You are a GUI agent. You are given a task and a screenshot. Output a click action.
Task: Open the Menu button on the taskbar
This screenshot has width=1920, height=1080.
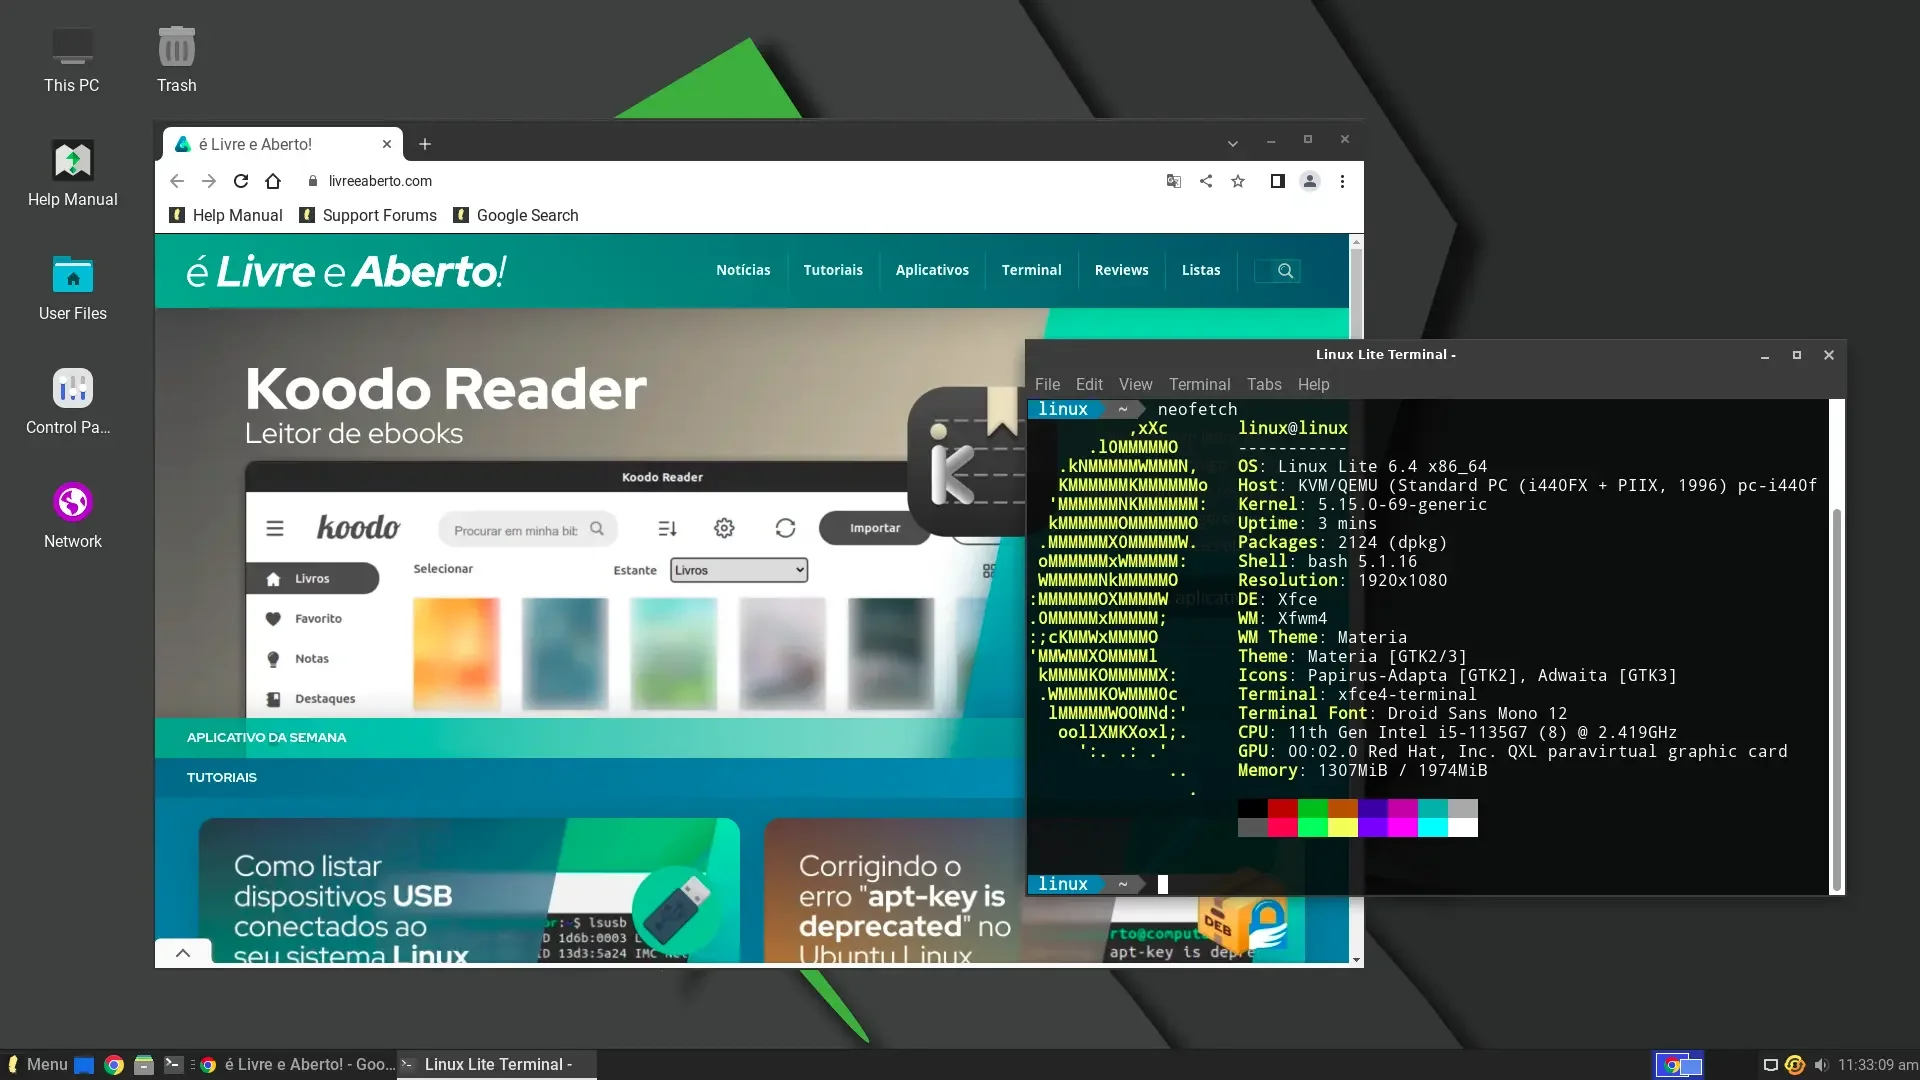(x=37, y=1064)
